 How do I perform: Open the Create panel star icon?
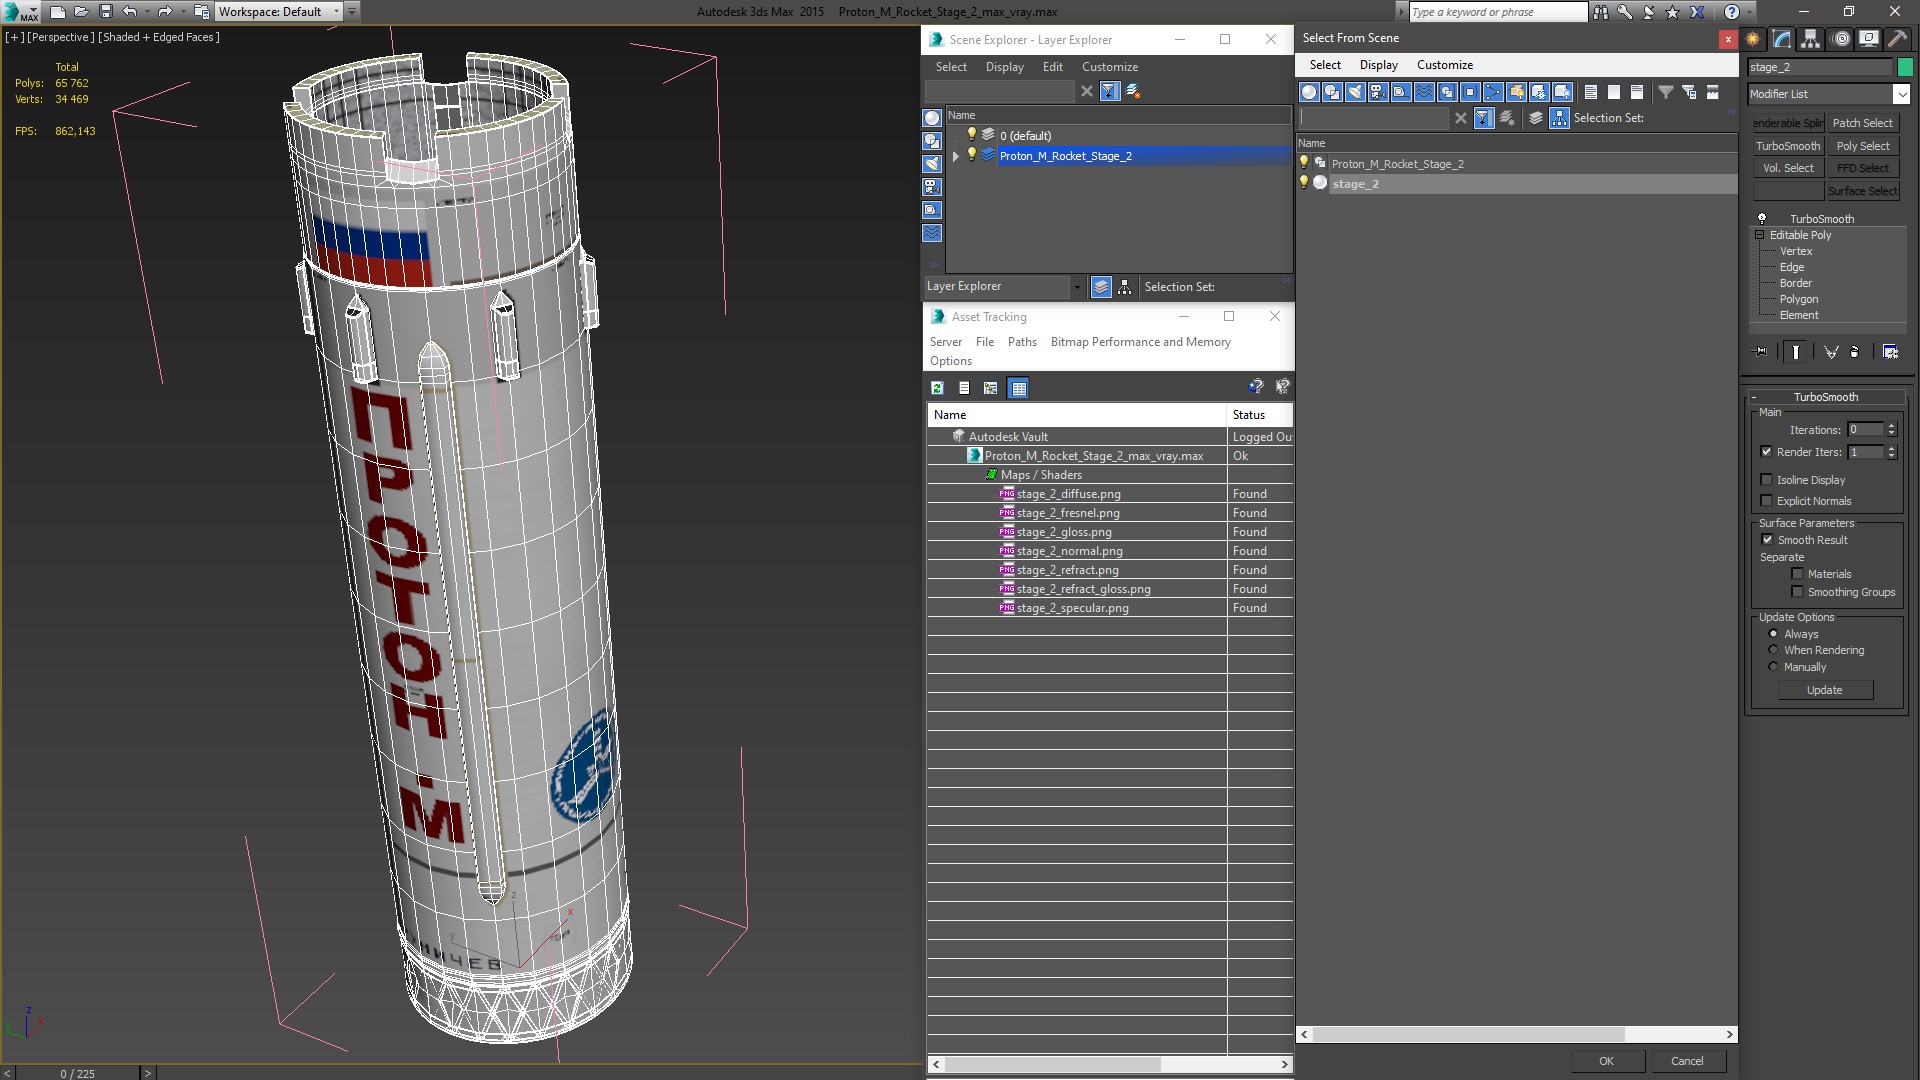tap(1753, 39)
